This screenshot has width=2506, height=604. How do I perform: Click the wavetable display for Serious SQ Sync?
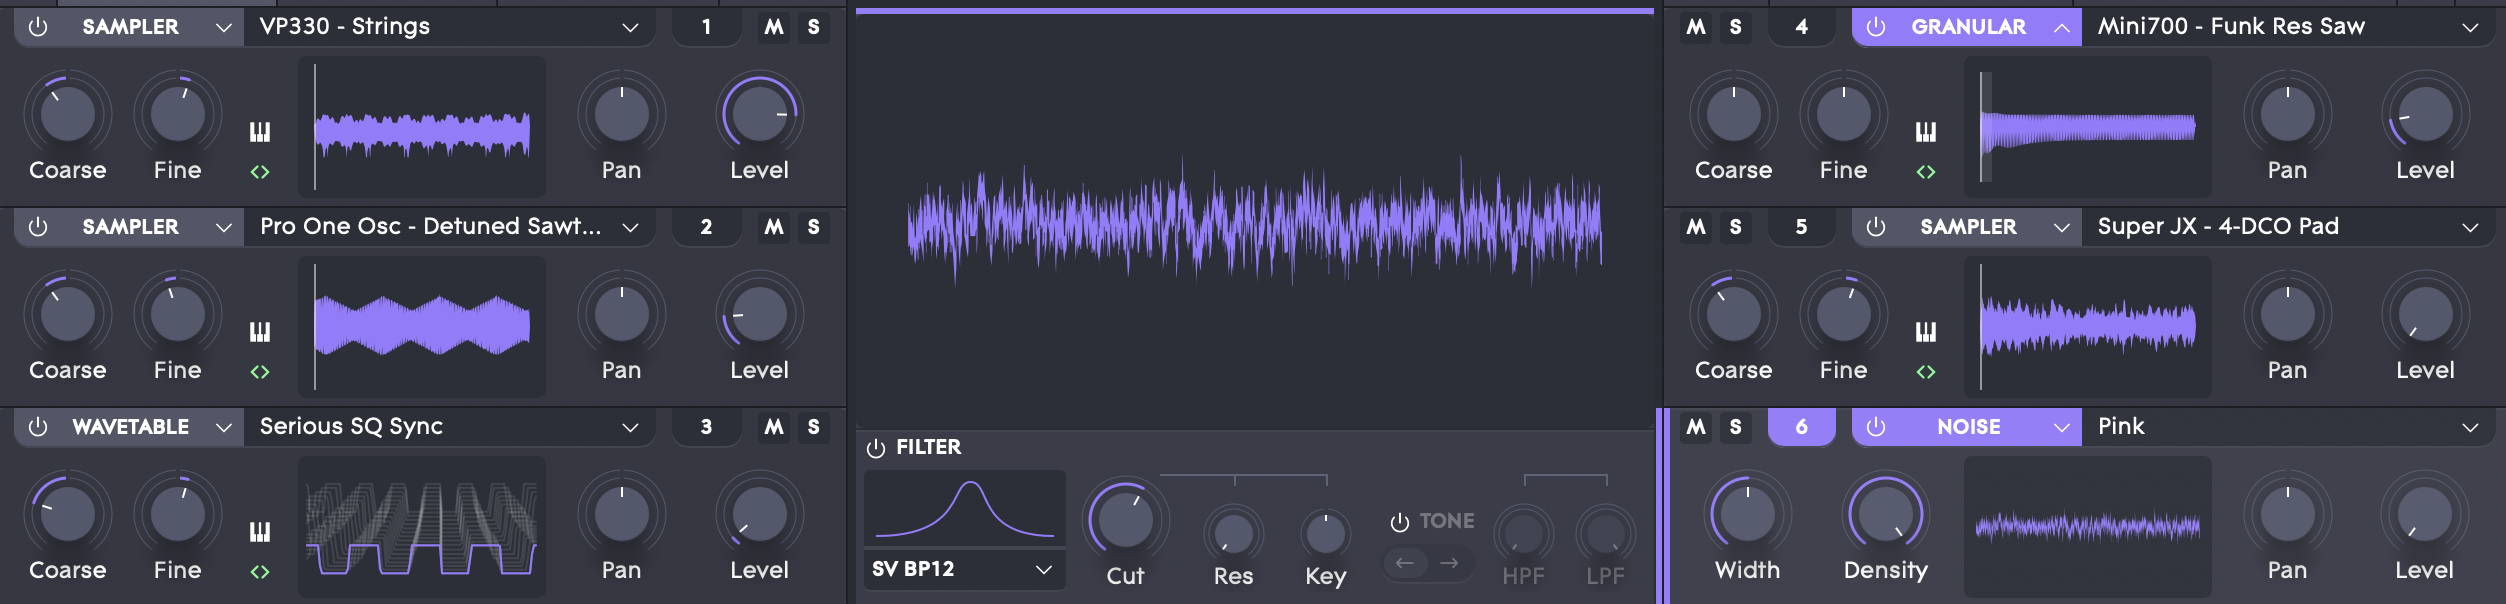pyautogui.click(x=422, y=527)
